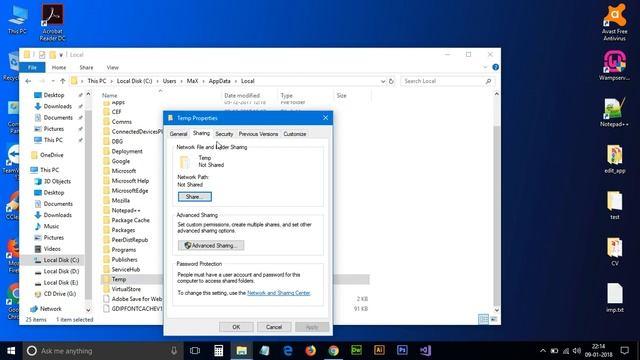This screenshot has height=360, width=640.
Task: Launch Google Chrome from the taskbar
Action: click(333, 351)
